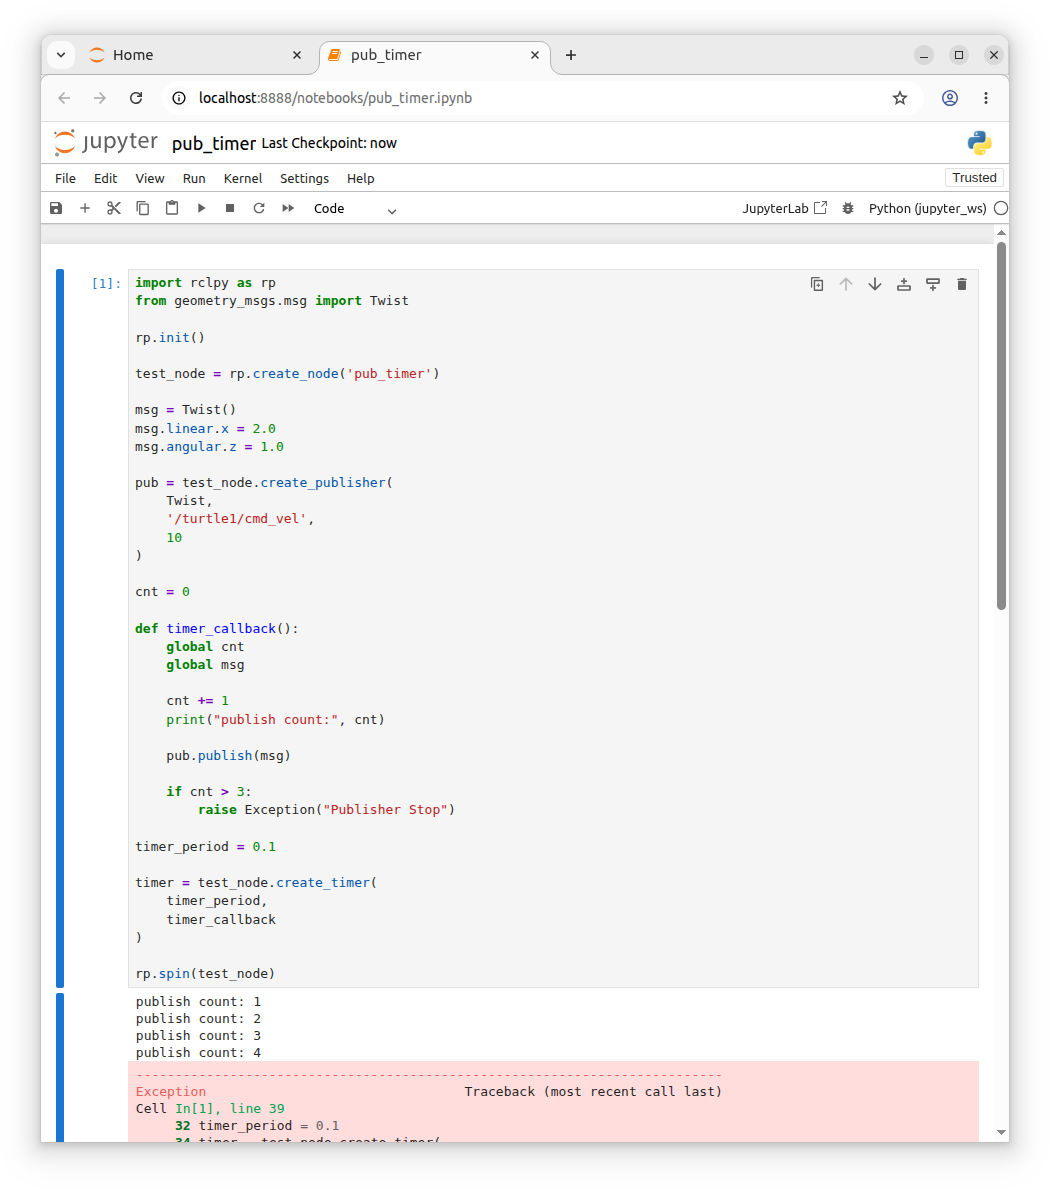Click the def timer_callback(): line

pos(217,629)
